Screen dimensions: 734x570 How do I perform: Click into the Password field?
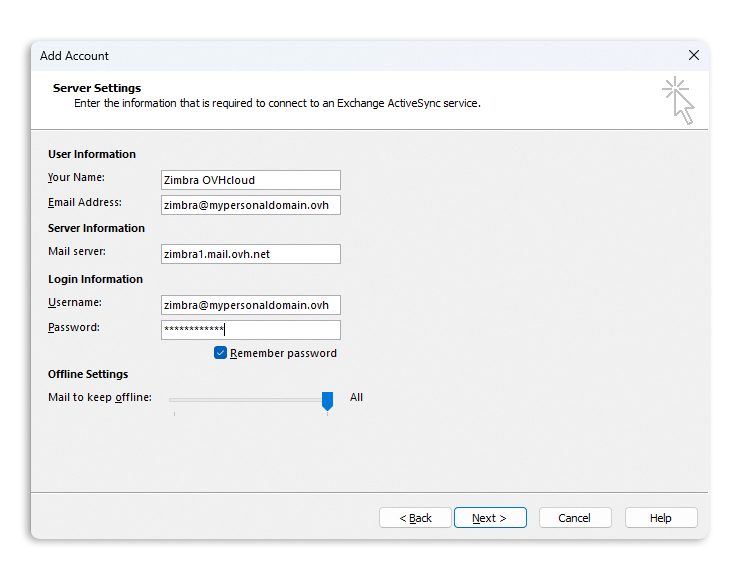coord(250,330)
